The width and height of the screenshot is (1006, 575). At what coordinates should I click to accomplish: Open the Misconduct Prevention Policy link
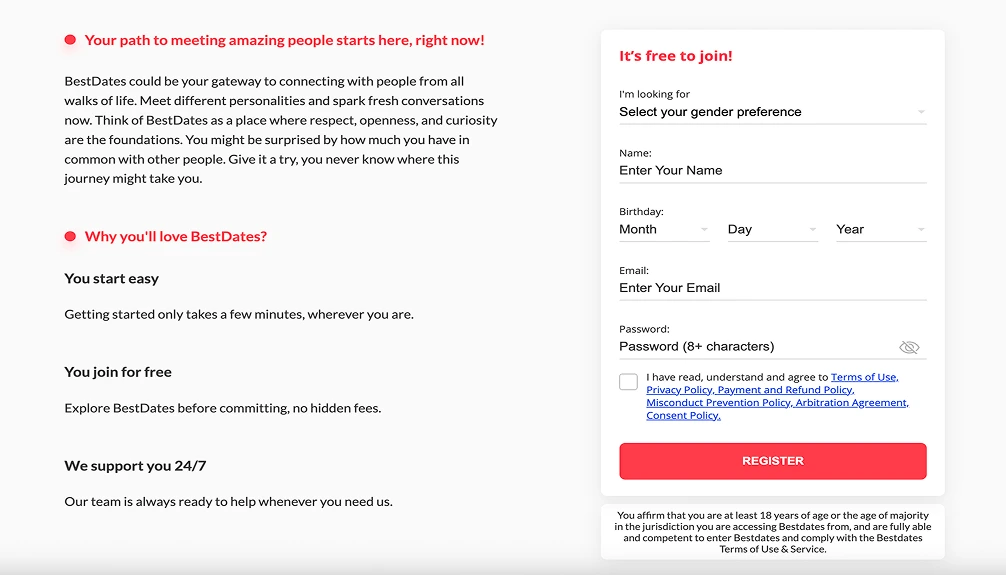coord(718,403)
